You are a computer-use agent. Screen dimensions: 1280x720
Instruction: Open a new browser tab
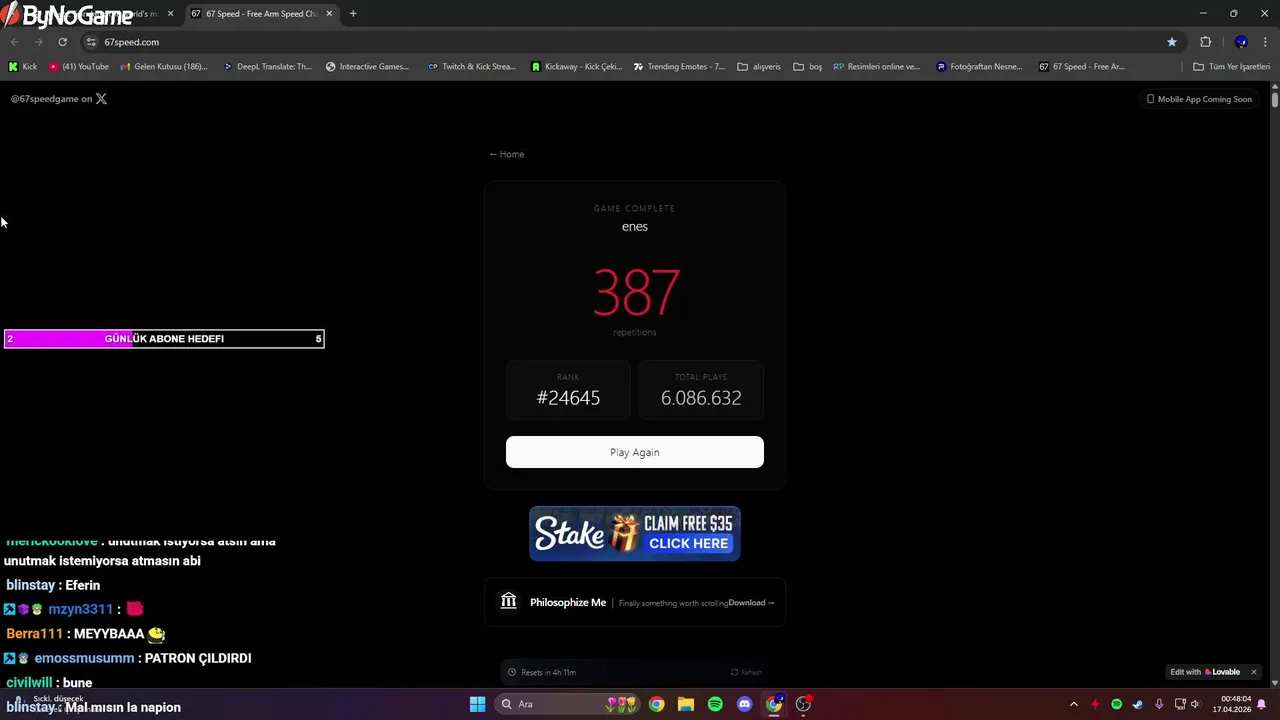click(x=353, y=14)
